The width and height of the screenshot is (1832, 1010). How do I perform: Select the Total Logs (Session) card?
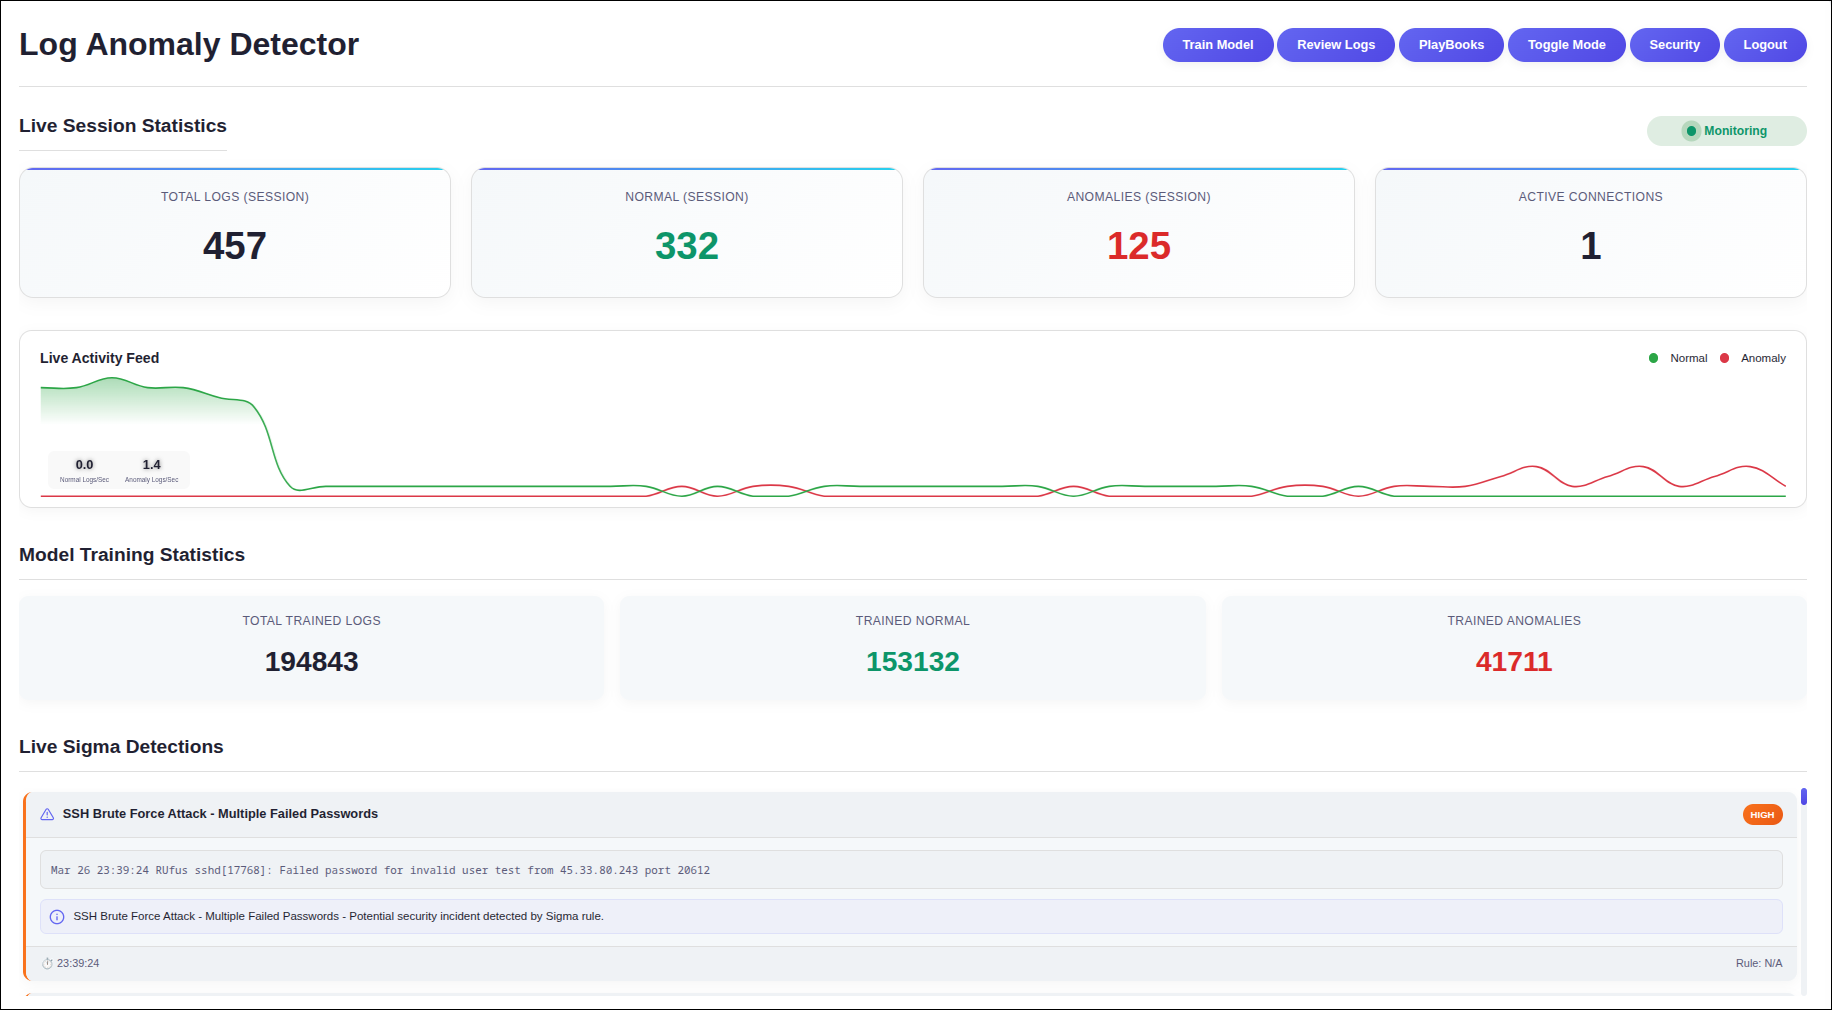point(235,233)
